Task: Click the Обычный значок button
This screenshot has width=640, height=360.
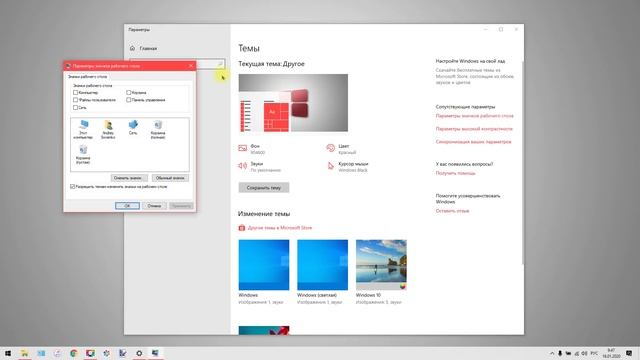Action: 170,178
